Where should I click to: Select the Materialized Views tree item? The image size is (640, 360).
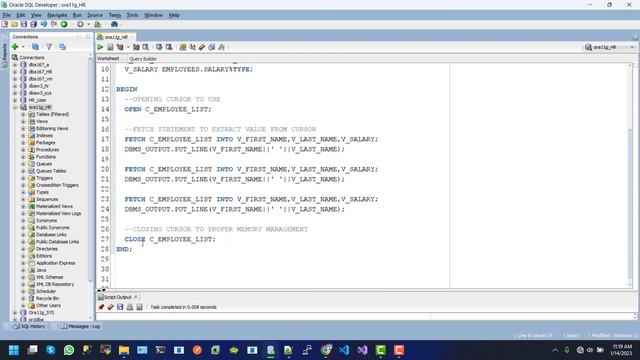click(54, 207)
